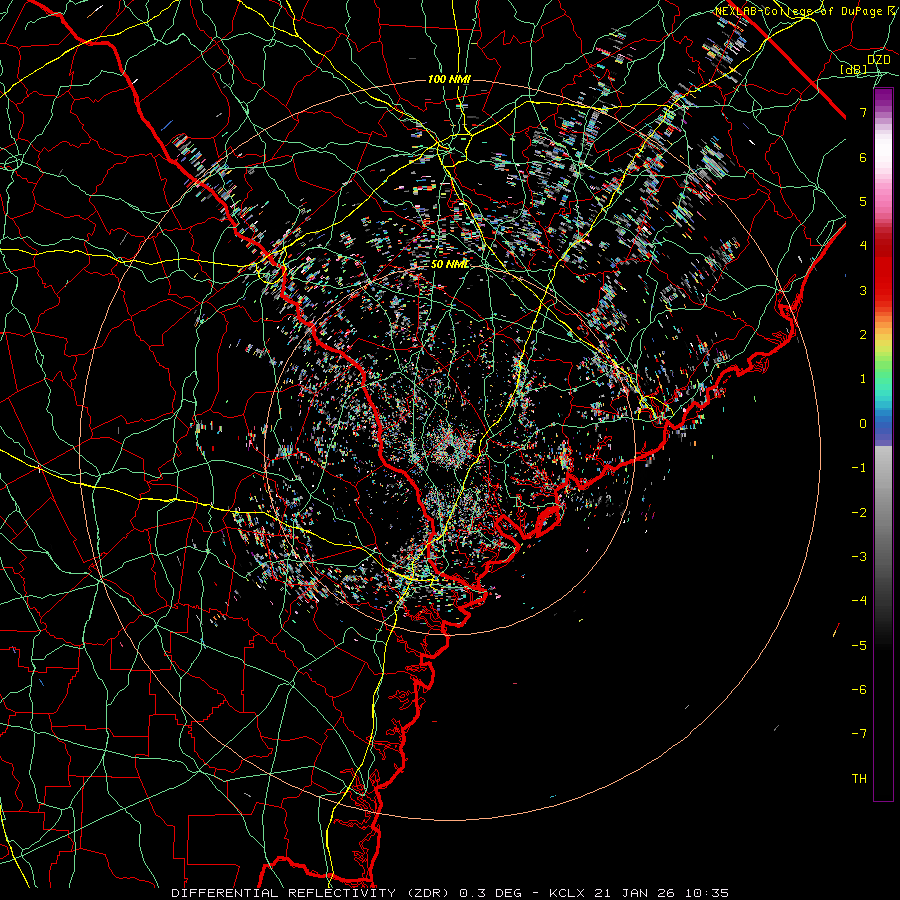Screen dimensions: 900x900
Task: Click the "21 JAN 26" date text
Action: click(x=634, y=893)
